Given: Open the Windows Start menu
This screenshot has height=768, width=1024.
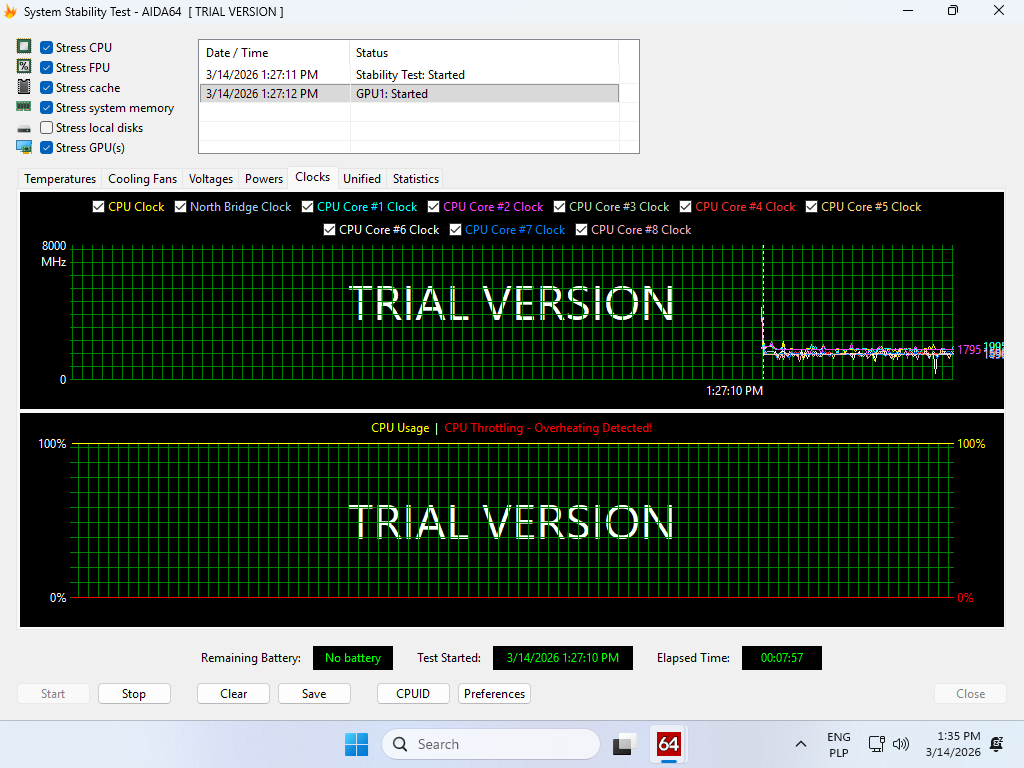Looking at the screenshot, I should (x=357, y=744).
